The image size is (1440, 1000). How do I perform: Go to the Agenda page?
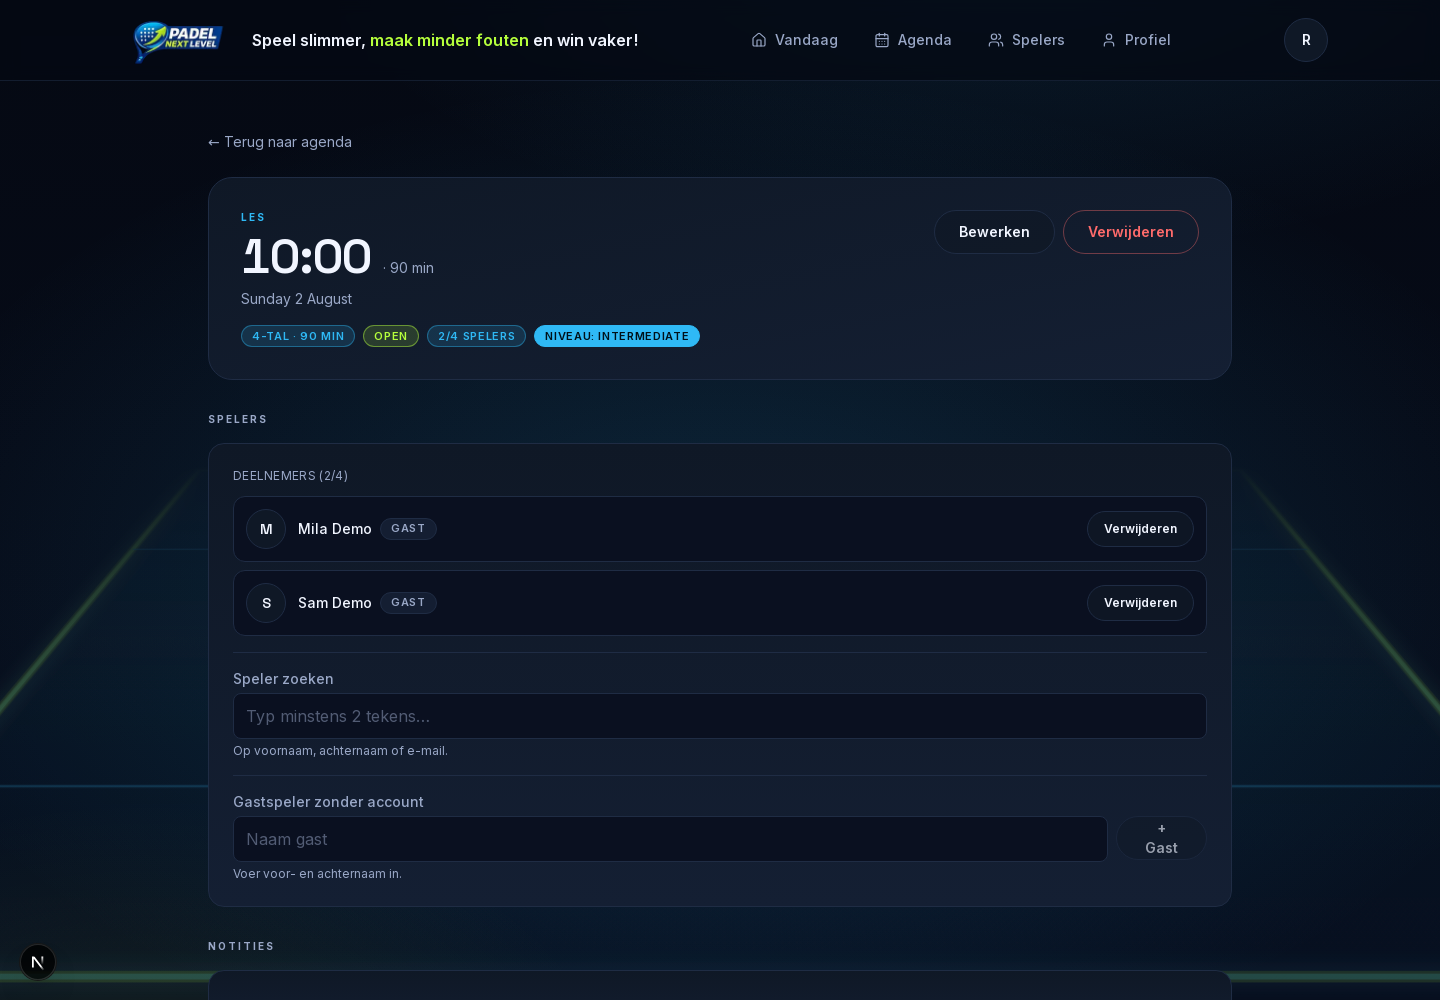pos(913,40)
